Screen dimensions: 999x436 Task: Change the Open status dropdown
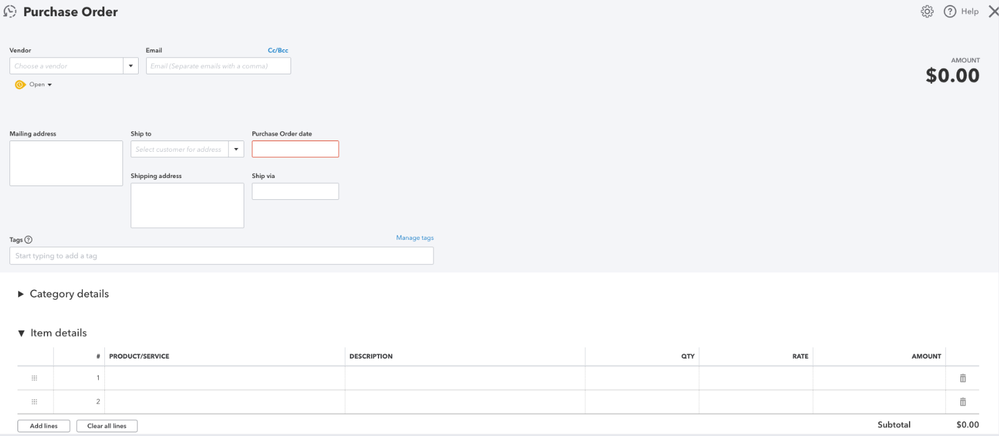[x=41, y=84]
